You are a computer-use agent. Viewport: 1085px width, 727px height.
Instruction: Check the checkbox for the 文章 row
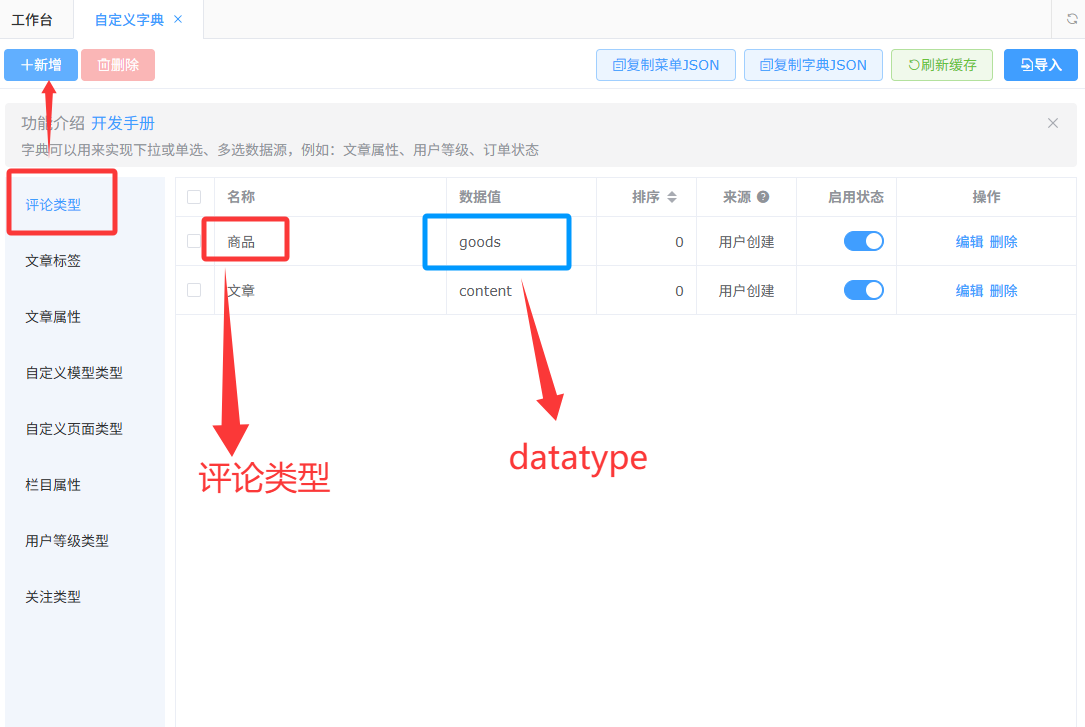click(194, 290)
